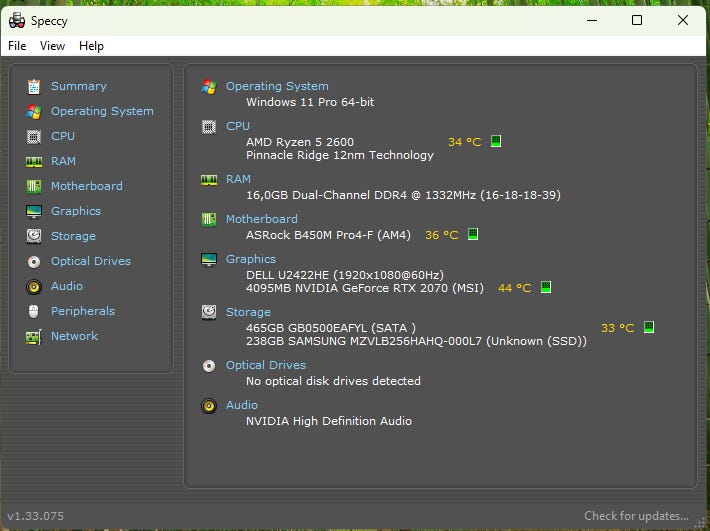Open the File menu
The image size is (710, 531).
click(17, 46)
